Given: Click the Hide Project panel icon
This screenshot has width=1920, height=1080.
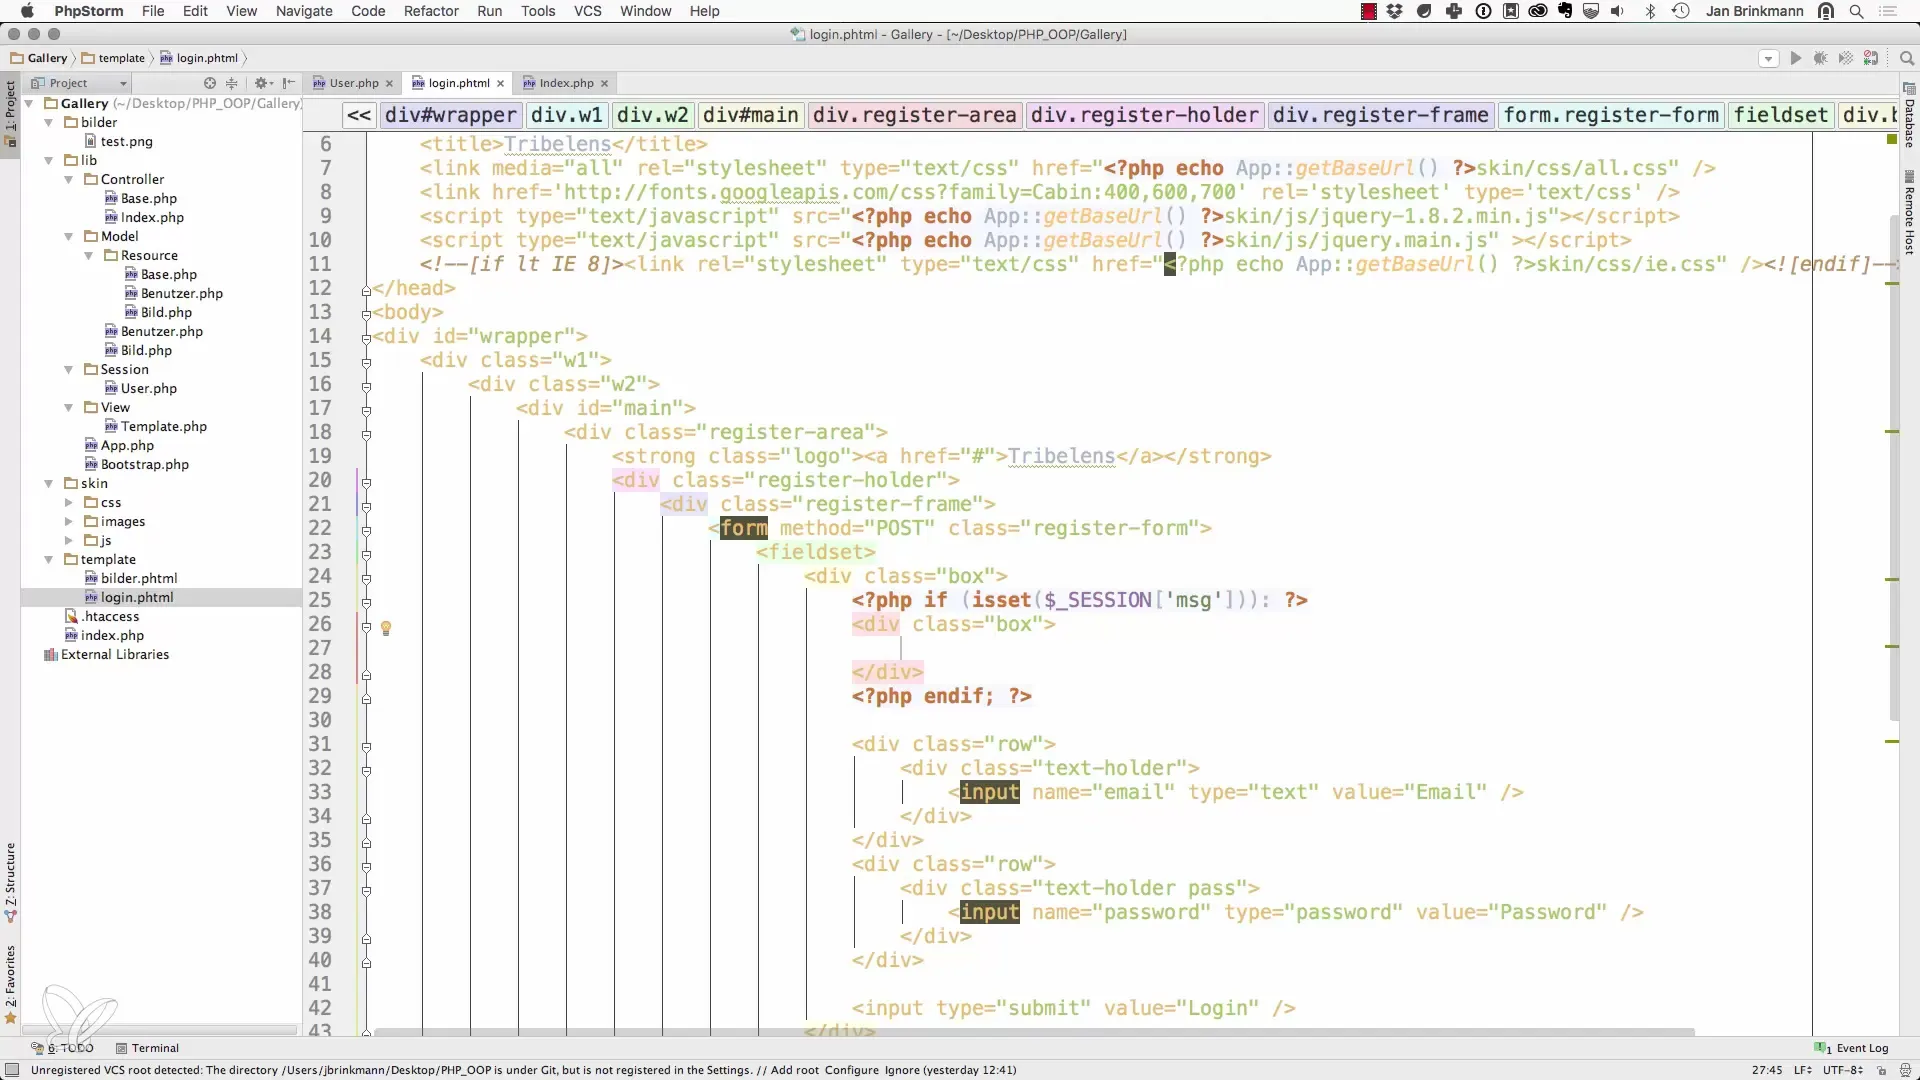Looking at the screenshot, I should 289,83.
